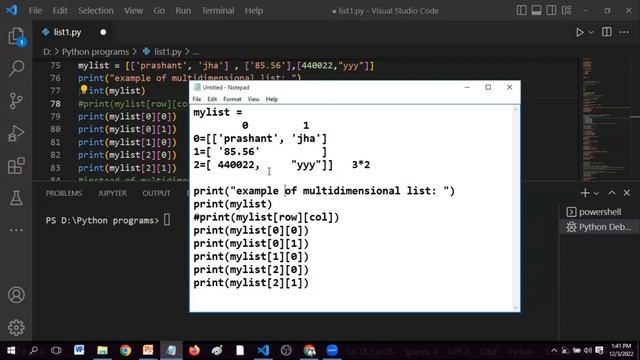The image size is (640, 360).
Task: Click Notepad vertical scrollbar
Action: [516, 208]
